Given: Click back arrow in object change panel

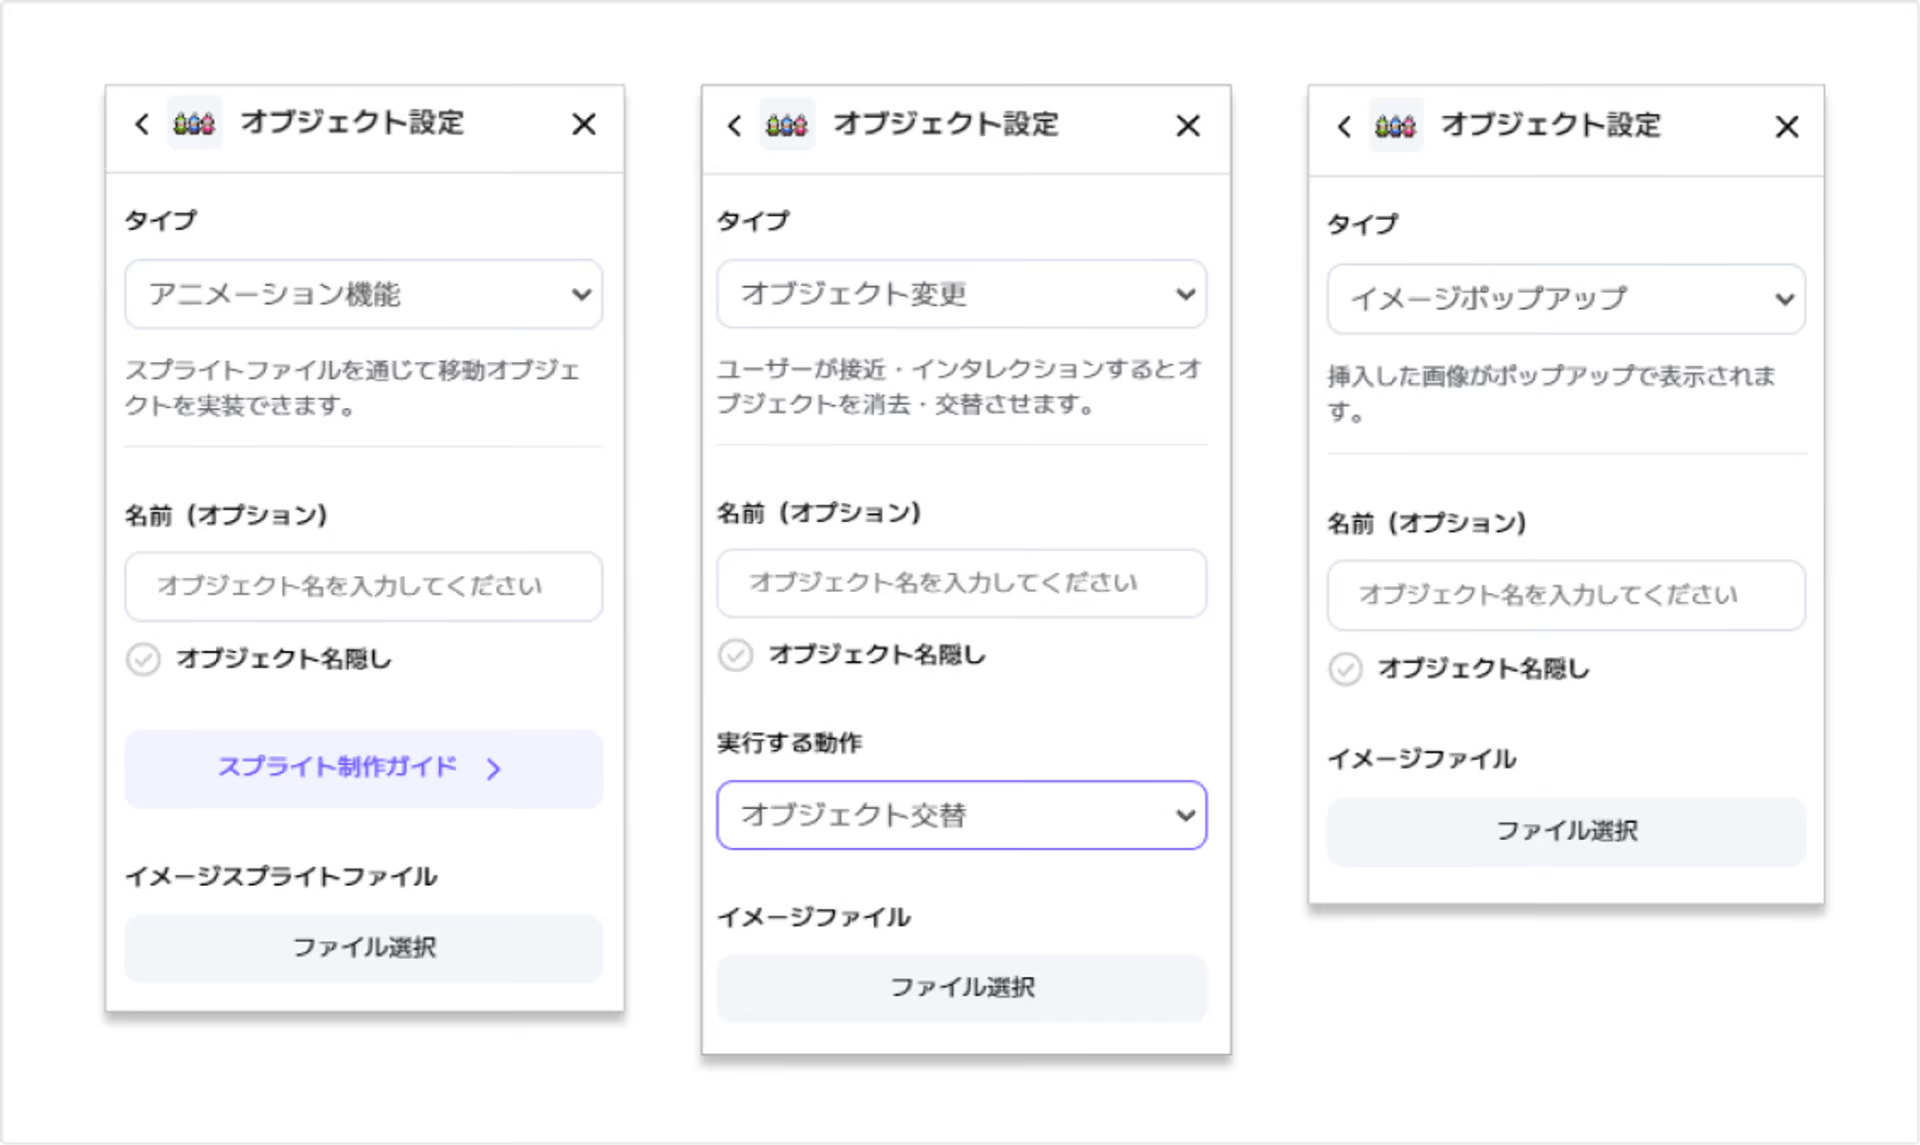Looking at the screenshot, I should coord(735,126).
